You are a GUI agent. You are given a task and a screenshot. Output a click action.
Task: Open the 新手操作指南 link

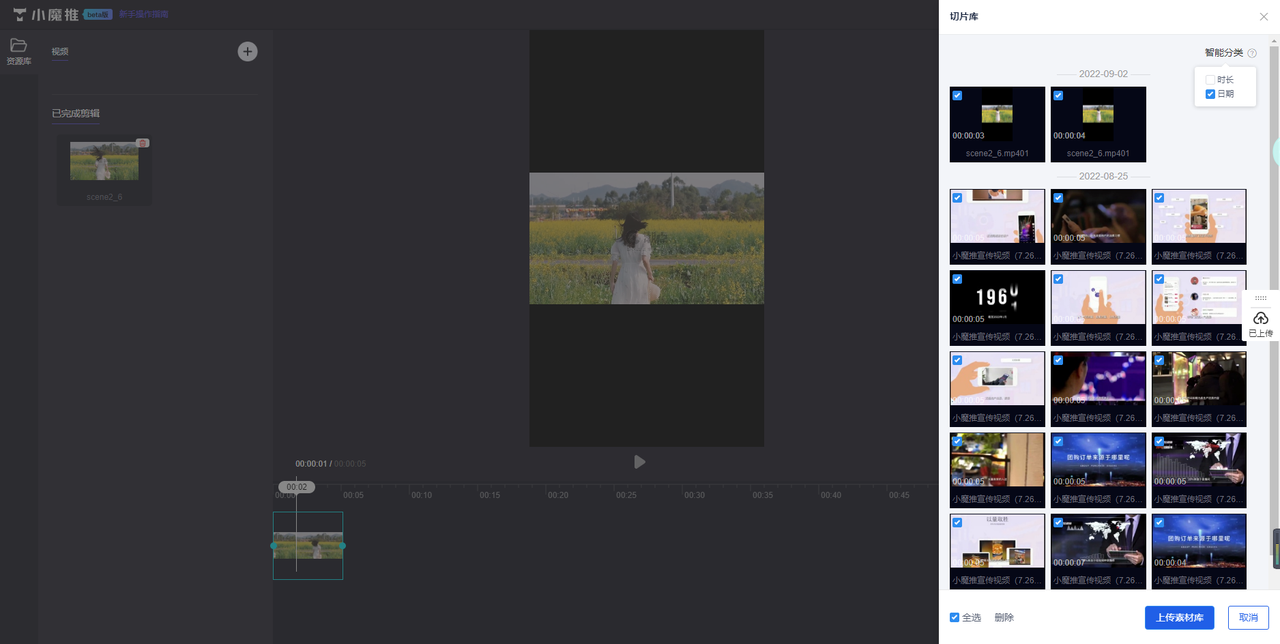(x=143, y=15)
